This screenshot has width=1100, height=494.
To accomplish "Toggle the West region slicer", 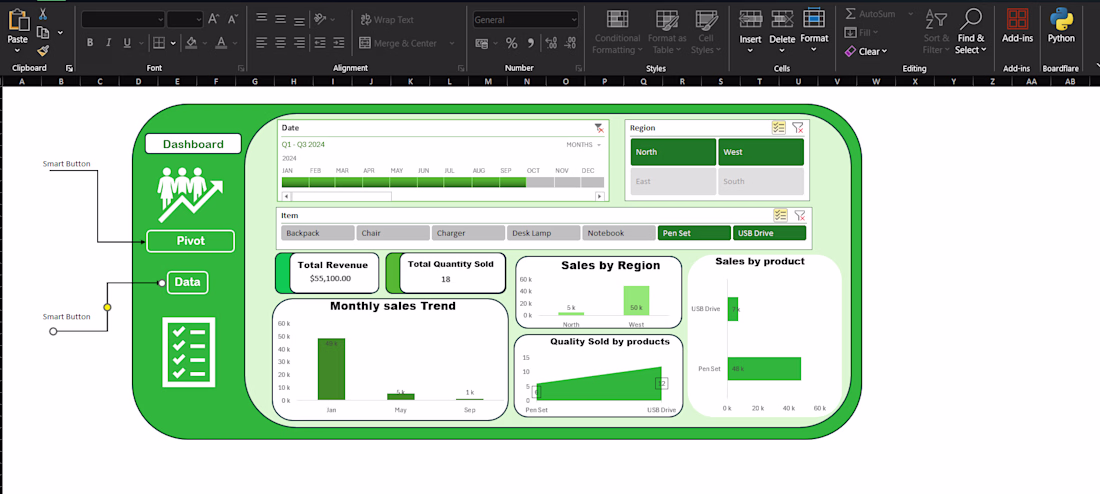I will tap(760, 152).
